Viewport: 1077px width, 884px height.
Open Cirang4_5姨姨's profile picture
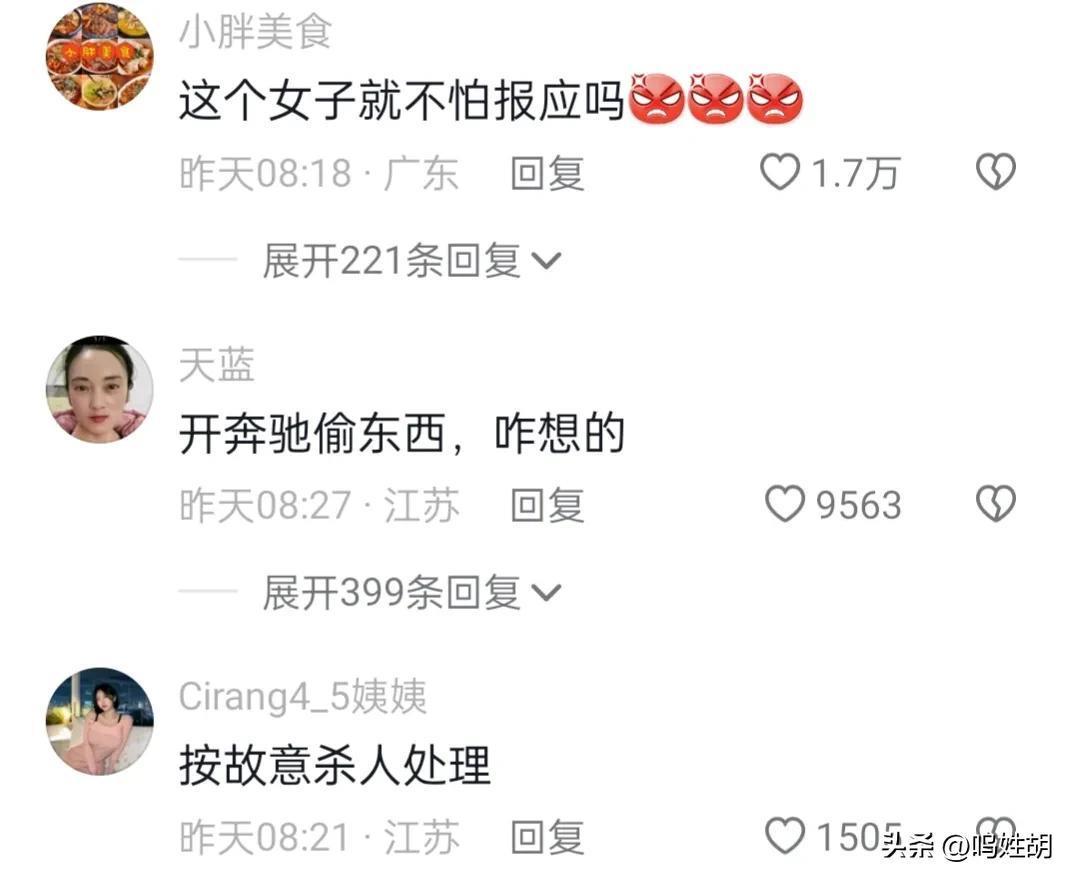tap(100, 721)
